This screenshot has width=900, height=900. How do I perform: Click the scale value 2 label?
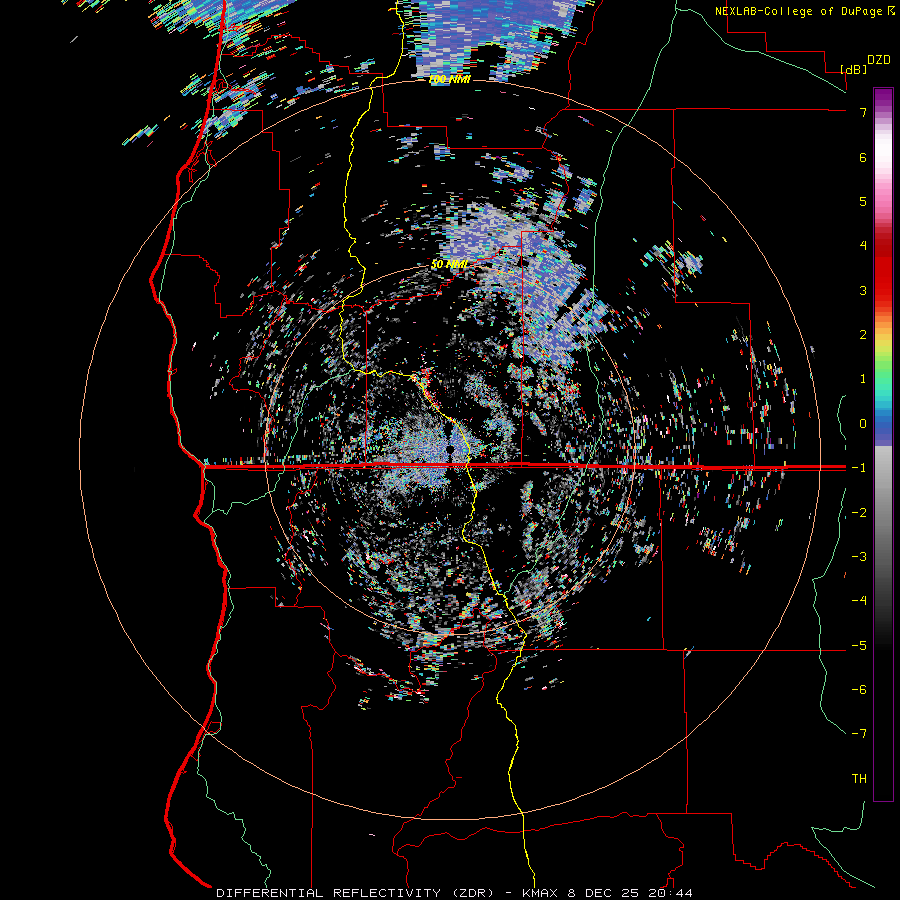pos(863,334)
